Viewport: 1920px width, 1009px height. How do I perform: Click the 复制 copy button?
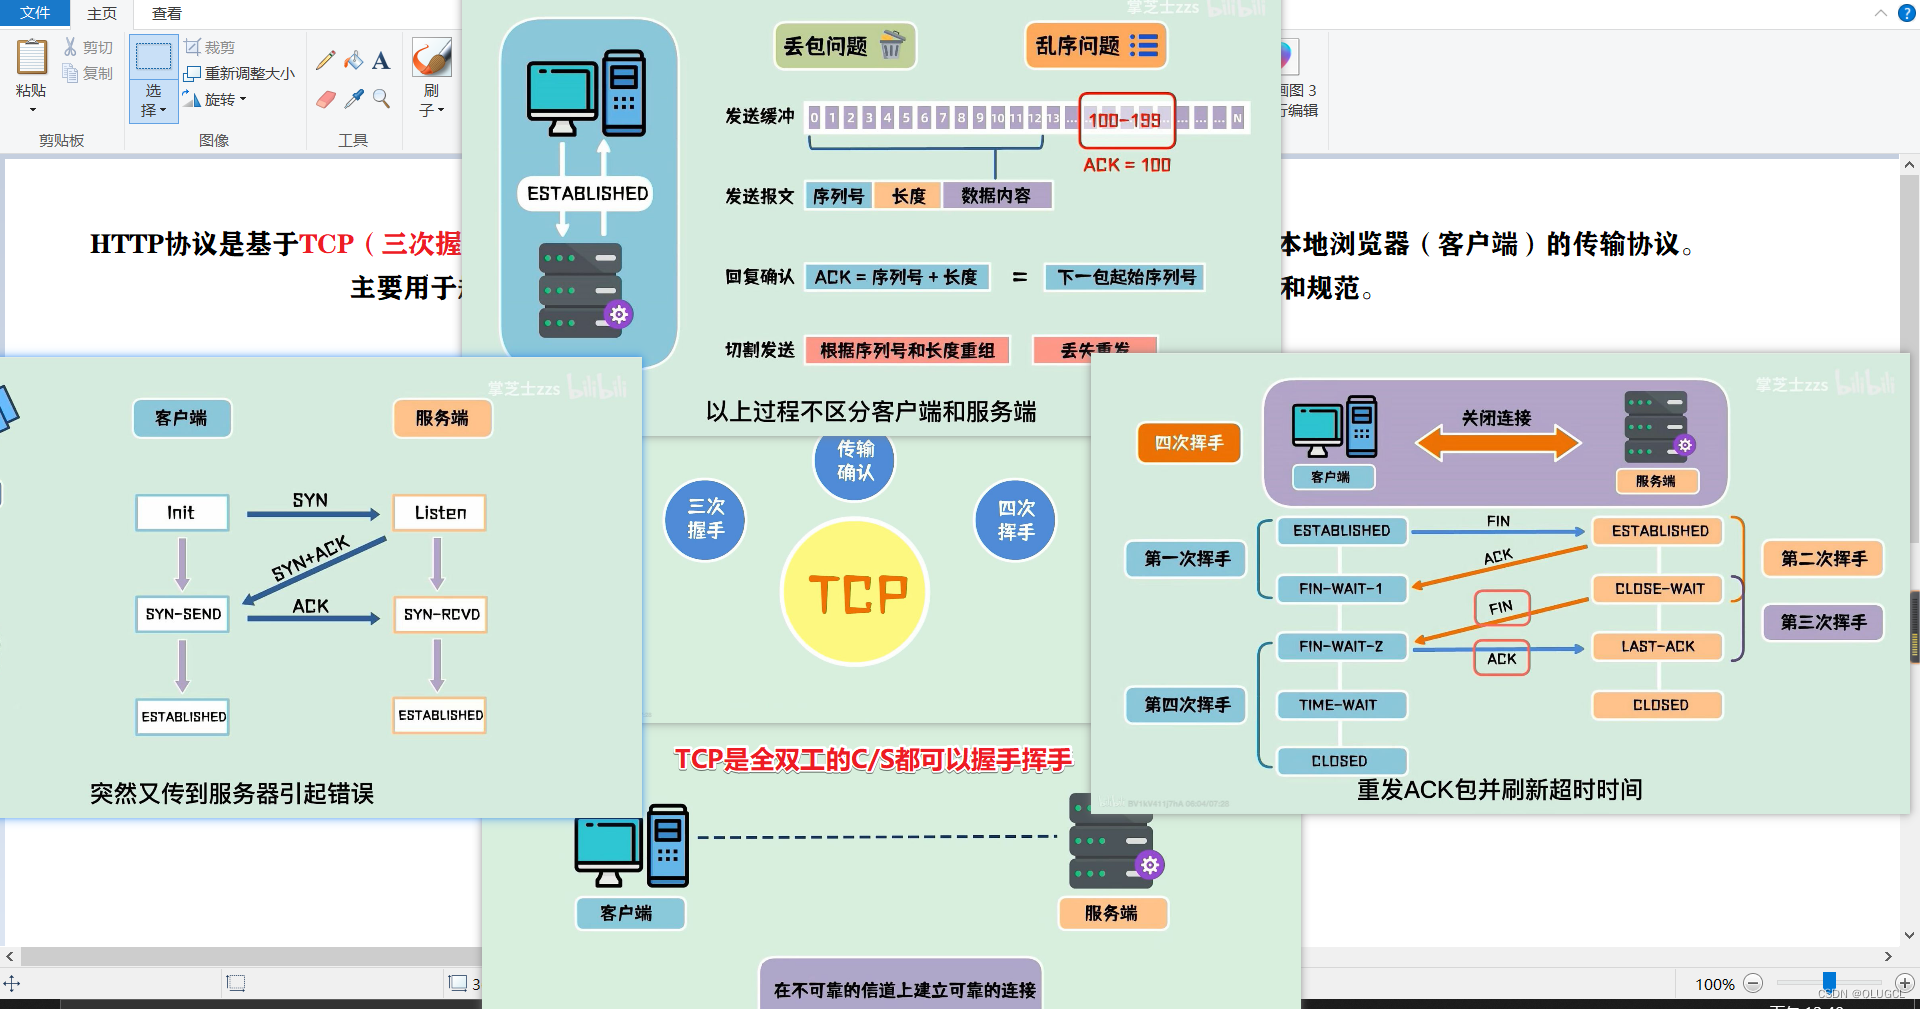coord(88,73)
